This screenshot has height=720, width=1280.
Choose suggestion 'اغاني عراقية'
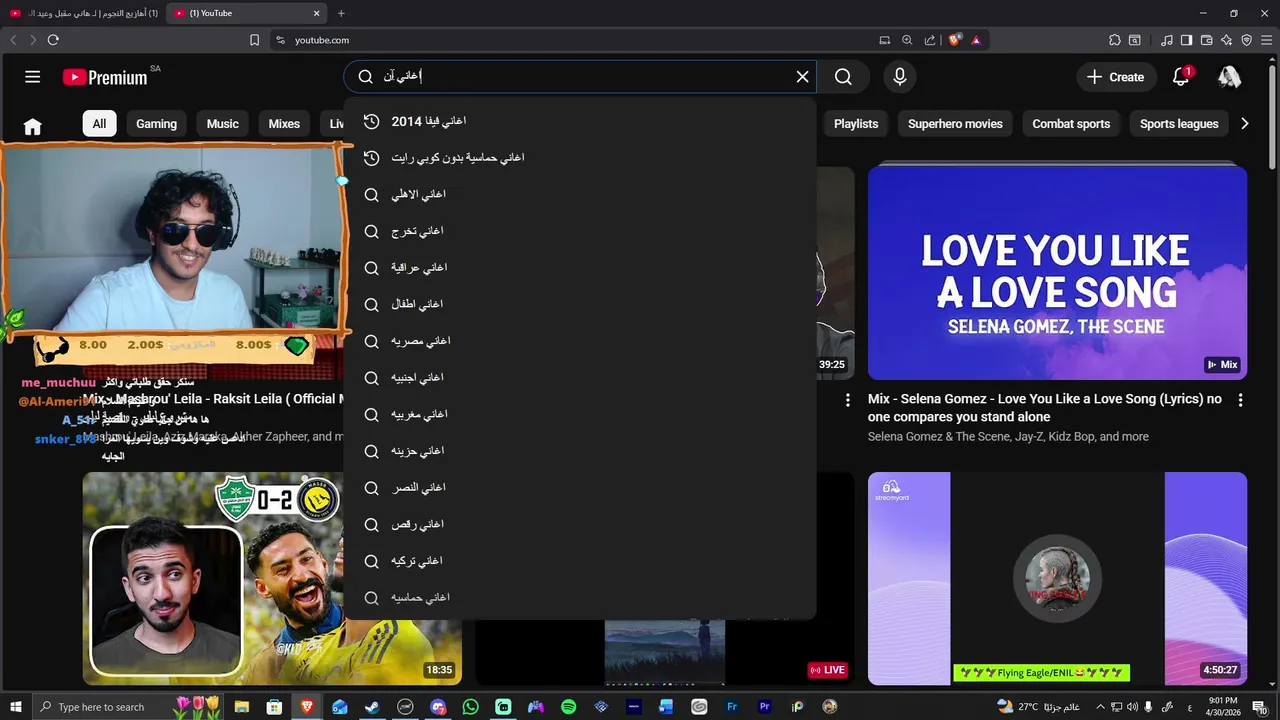tap(580, 268)
